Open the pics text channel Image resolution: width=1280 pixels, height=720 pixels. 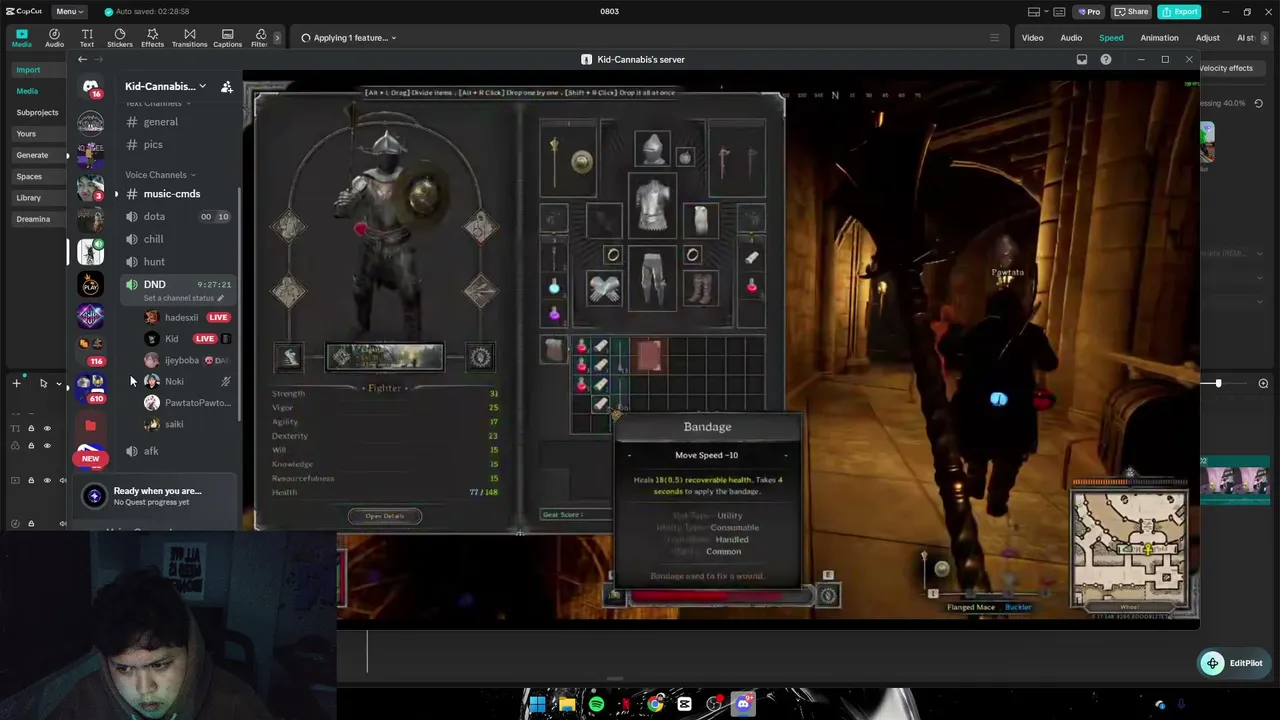[x=152, y=145]
